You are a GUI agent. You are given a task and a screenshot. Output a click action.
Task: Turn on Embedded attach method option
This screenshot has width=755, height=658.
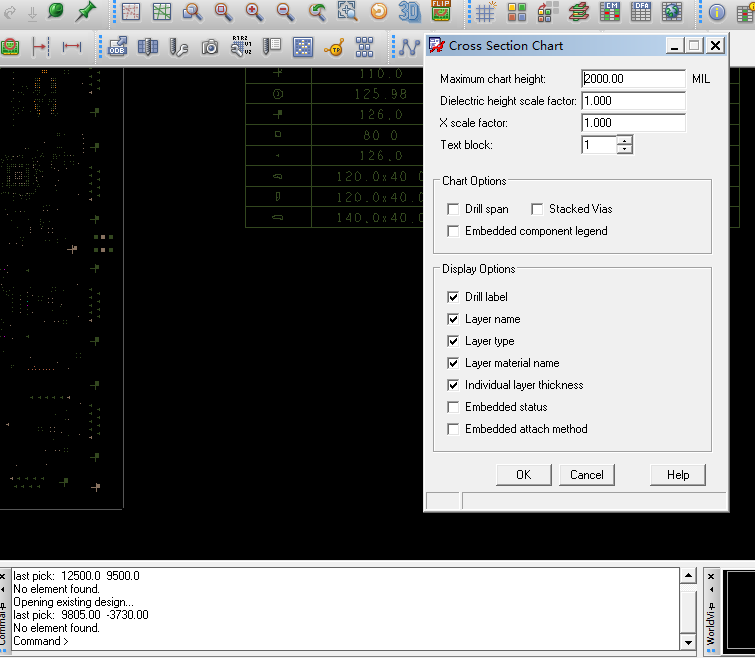coord(454,429)
